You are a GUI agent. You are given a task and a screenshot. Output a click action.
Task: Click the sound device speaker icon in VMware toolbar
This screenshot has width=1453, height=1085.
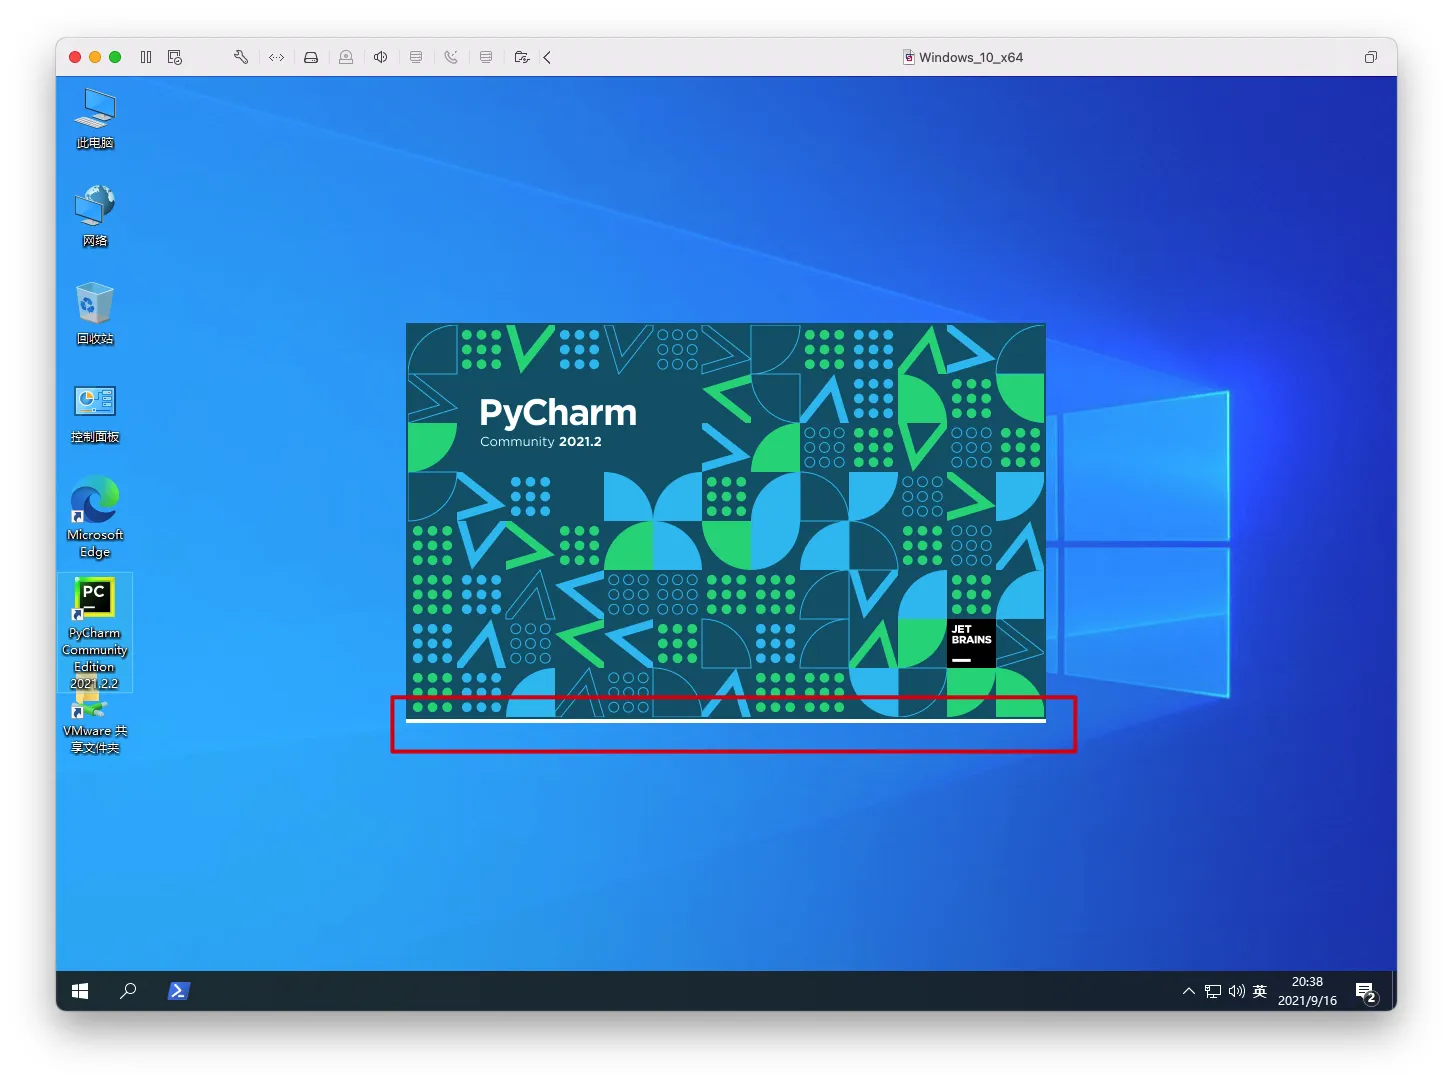click(x=381, y=57)
